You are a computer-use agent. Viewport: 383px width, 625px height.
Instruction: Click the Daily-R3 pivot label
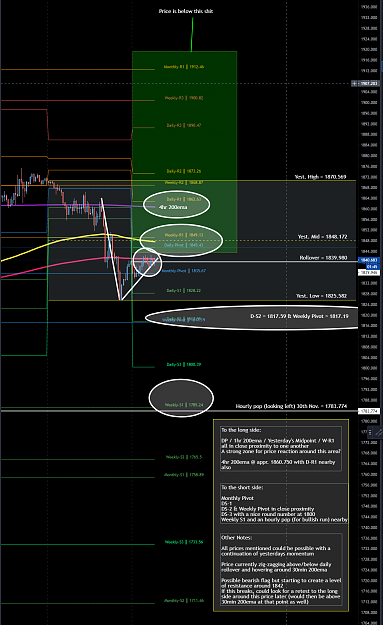[184, 126]
